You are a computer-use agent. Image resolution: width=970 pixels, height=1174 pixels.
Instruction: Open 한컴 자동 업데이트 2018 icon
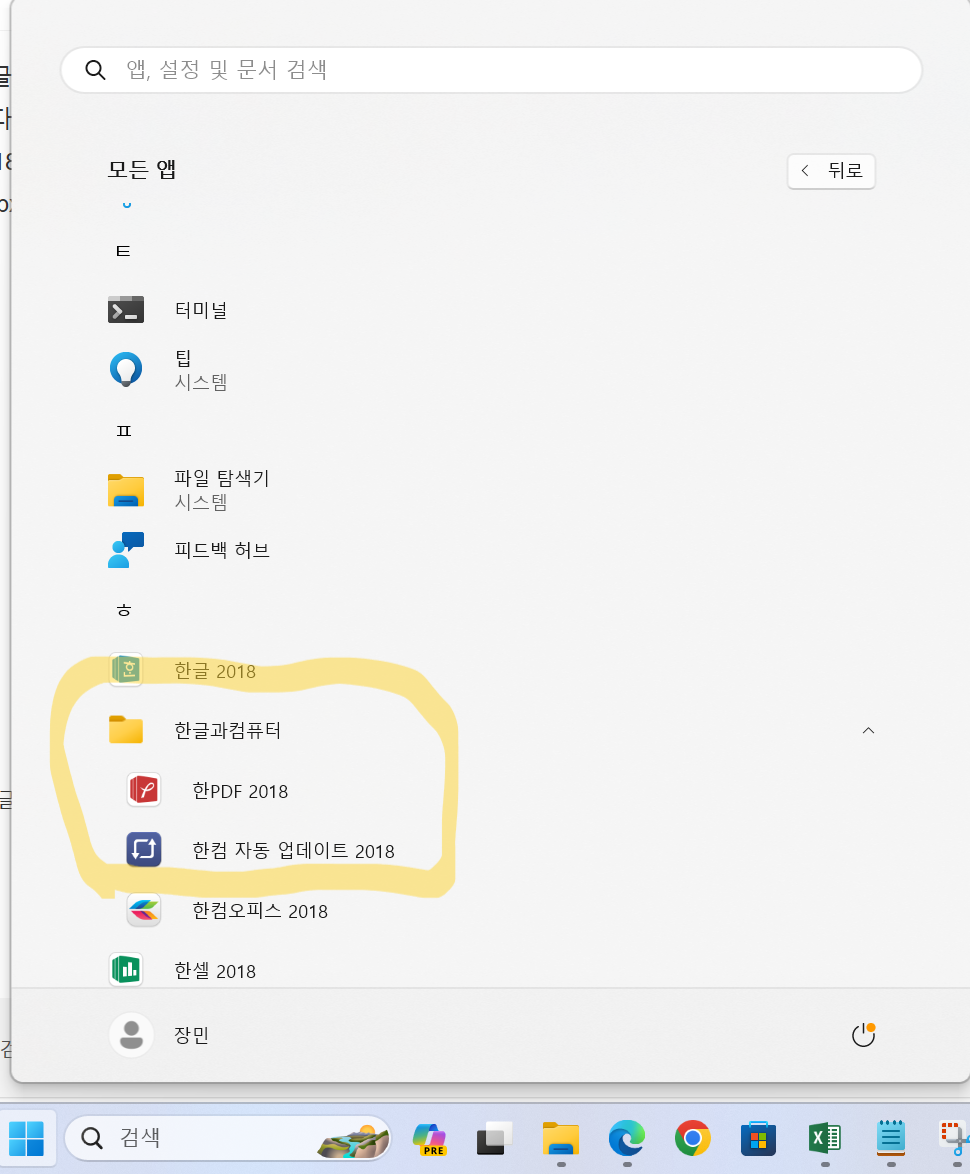pyautogui.click(x=144, y=850)
